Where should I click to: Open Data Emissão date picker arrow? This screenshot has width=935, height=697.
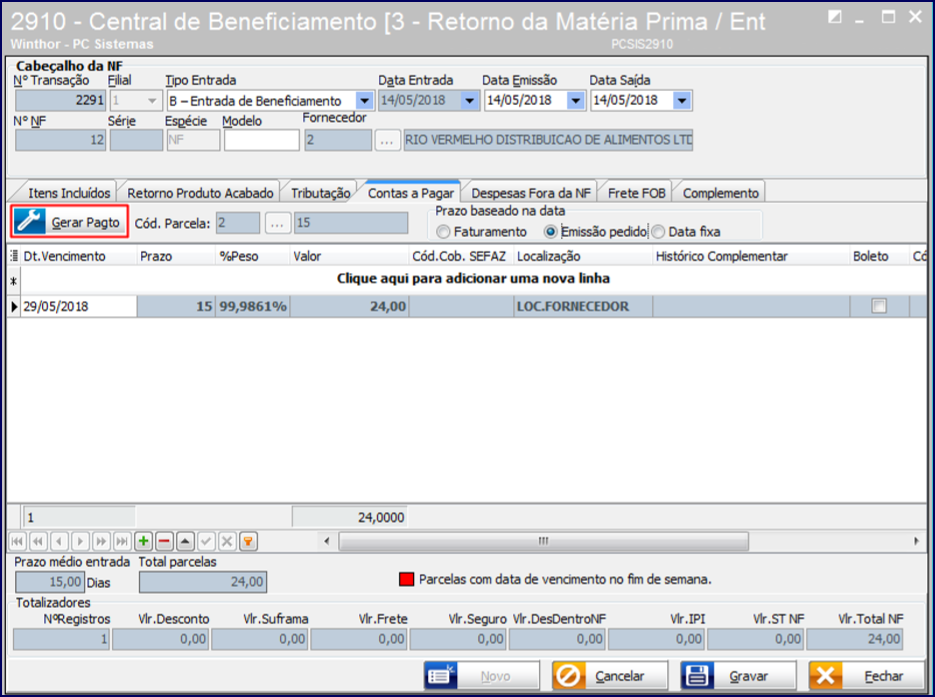tap(575, 101)
